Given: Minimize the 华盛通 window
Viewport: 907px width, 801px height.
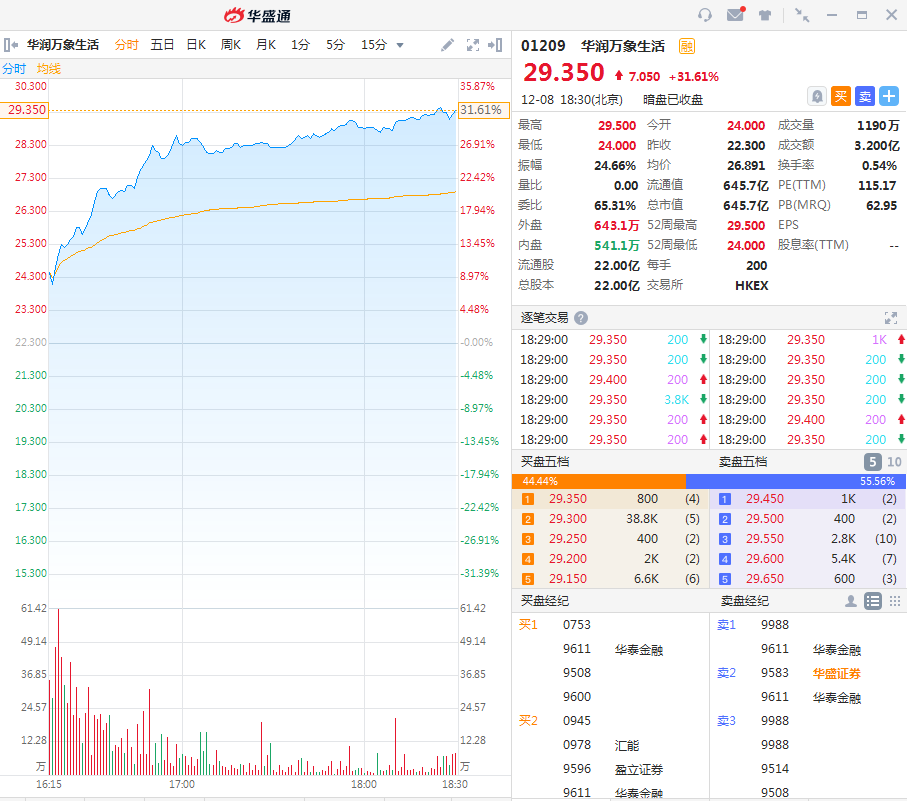Looking at the screenshot, I should pos(832,15).
